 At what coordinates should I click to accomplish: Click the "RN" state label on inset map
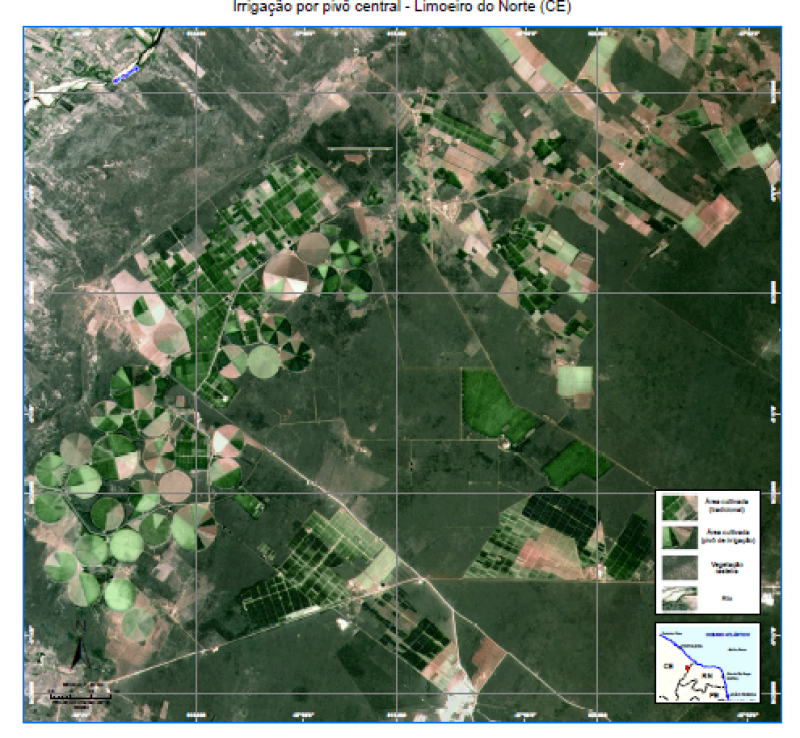(707, 676)
